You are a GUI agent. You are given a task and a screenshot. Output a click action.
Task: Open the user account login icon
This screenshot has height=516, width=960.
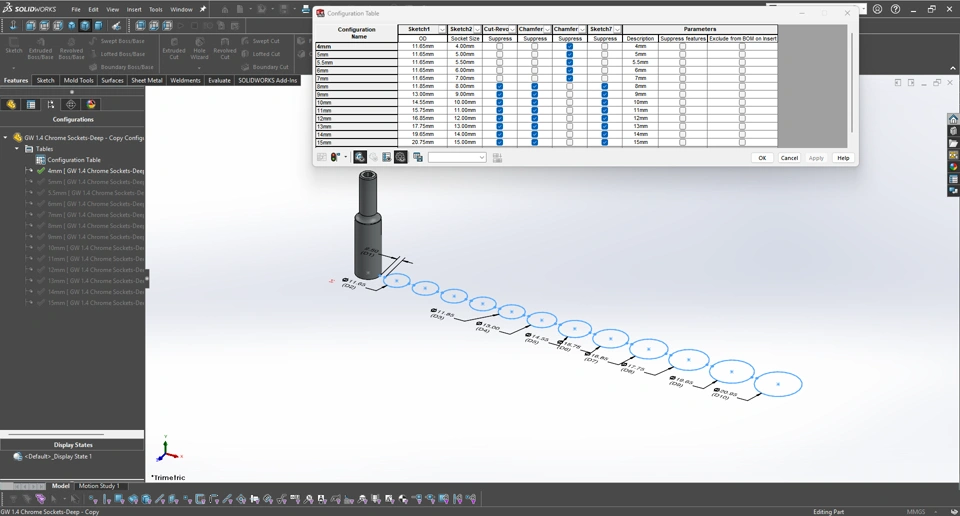878,9
